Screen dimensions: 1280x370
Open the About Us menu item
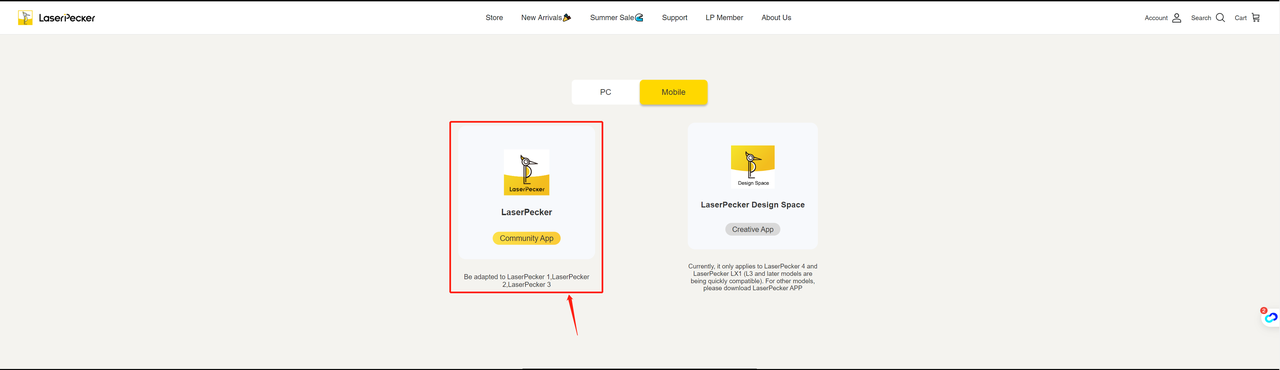tap(776, 18)
